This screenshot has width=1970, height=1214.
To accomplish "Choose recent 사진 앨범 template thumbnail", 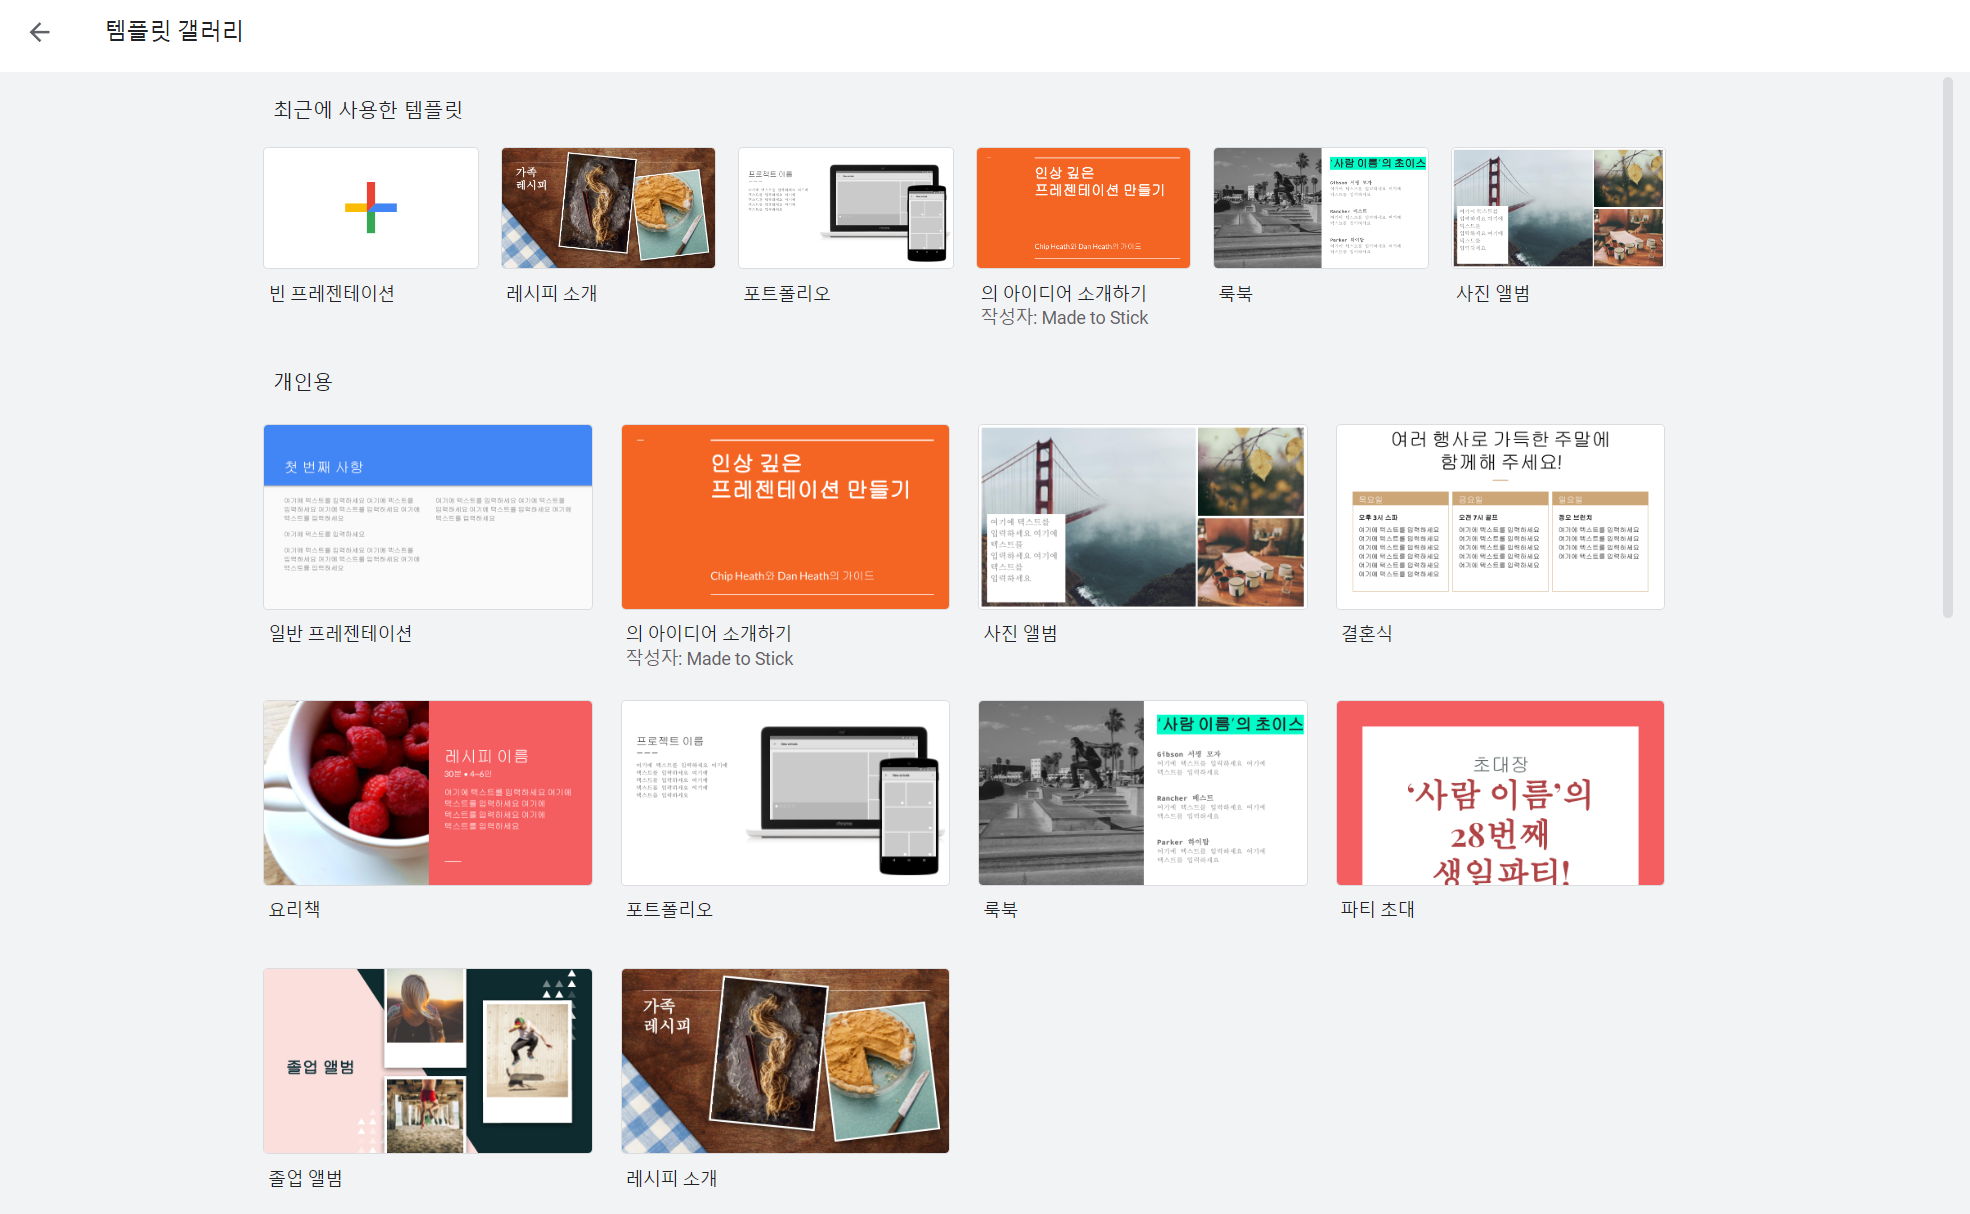I will [1558, 208].
